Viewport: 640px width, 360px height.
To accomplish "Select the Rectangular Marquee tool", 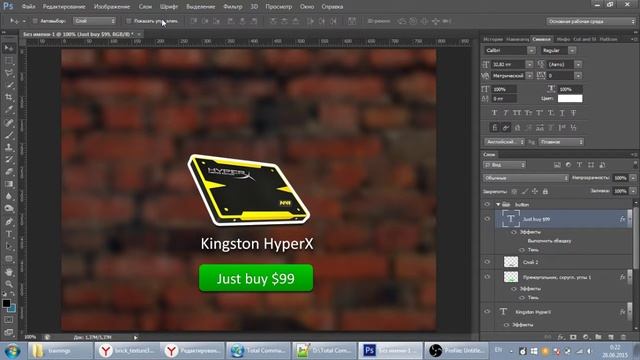I will click(9, 61).
